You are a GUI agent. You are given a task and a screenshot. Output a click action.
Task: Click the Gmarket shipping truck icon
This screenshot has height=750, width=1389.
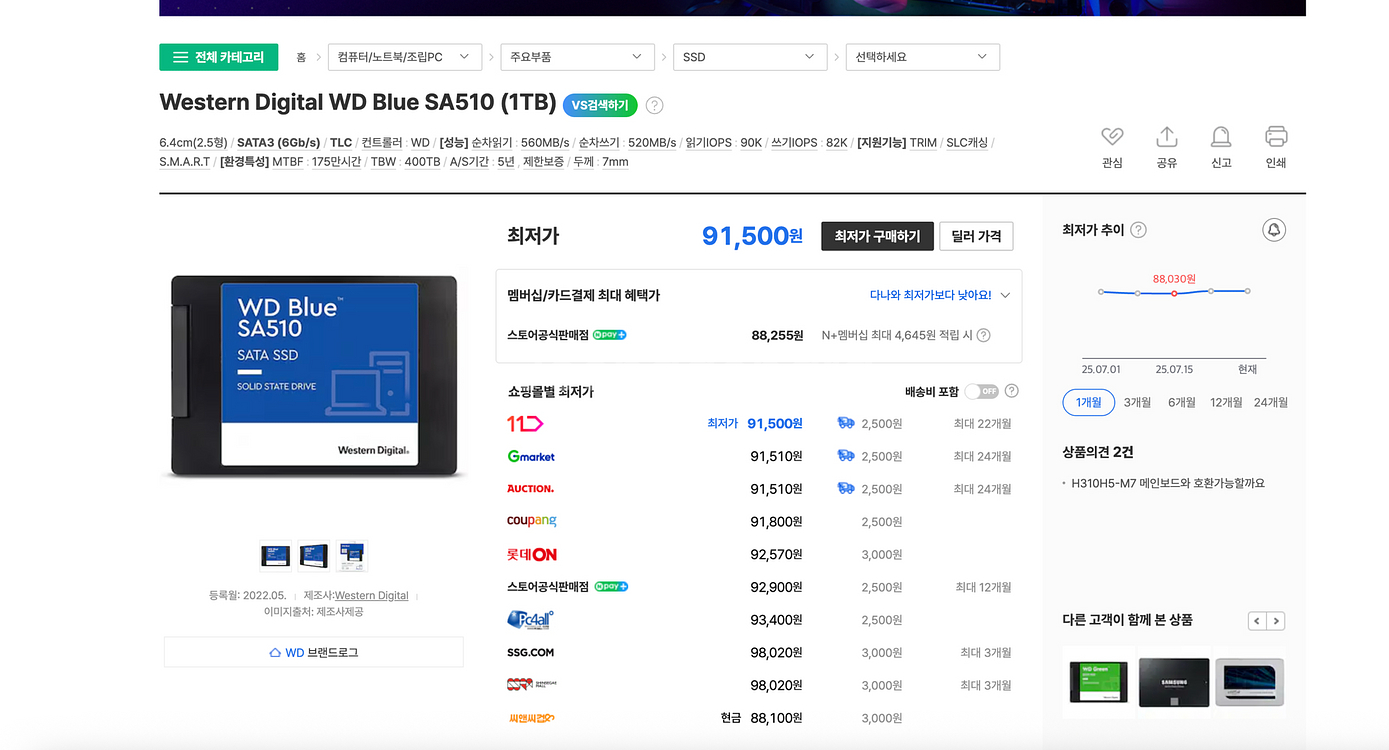[846, 456]
